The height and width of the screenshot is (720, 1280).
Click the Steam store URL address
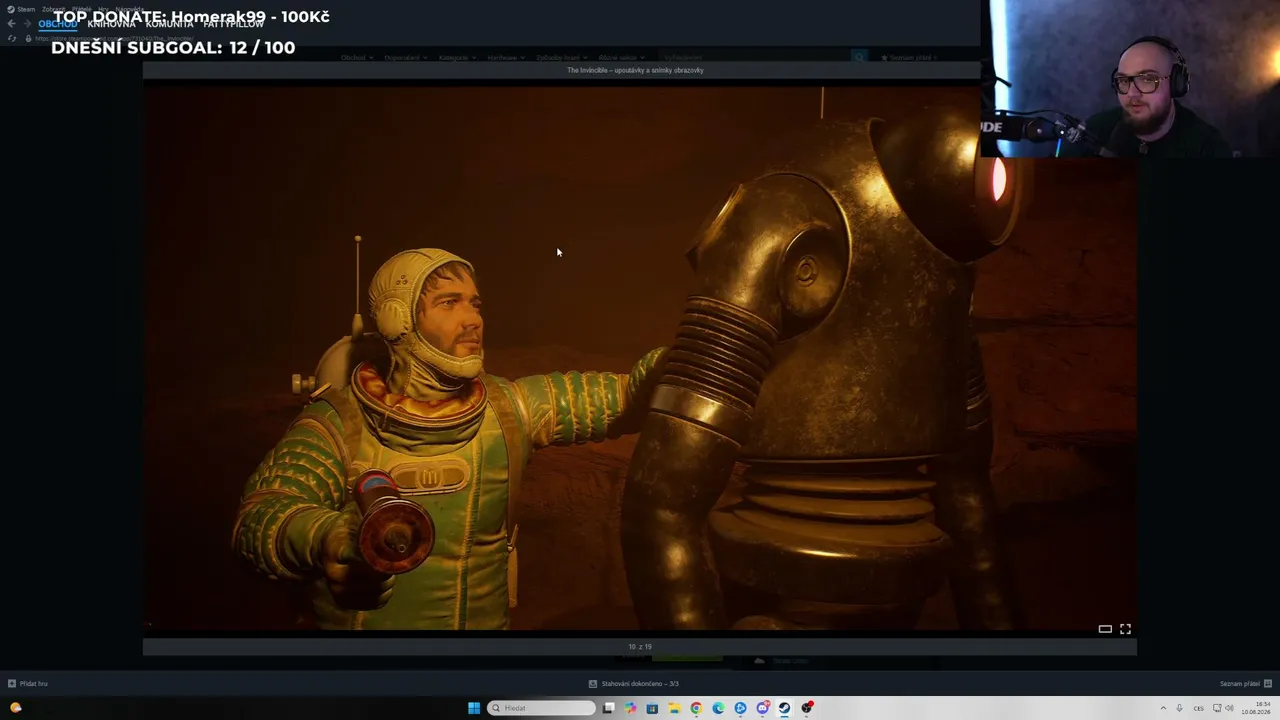pyautogui.click(x=114, y=38)
